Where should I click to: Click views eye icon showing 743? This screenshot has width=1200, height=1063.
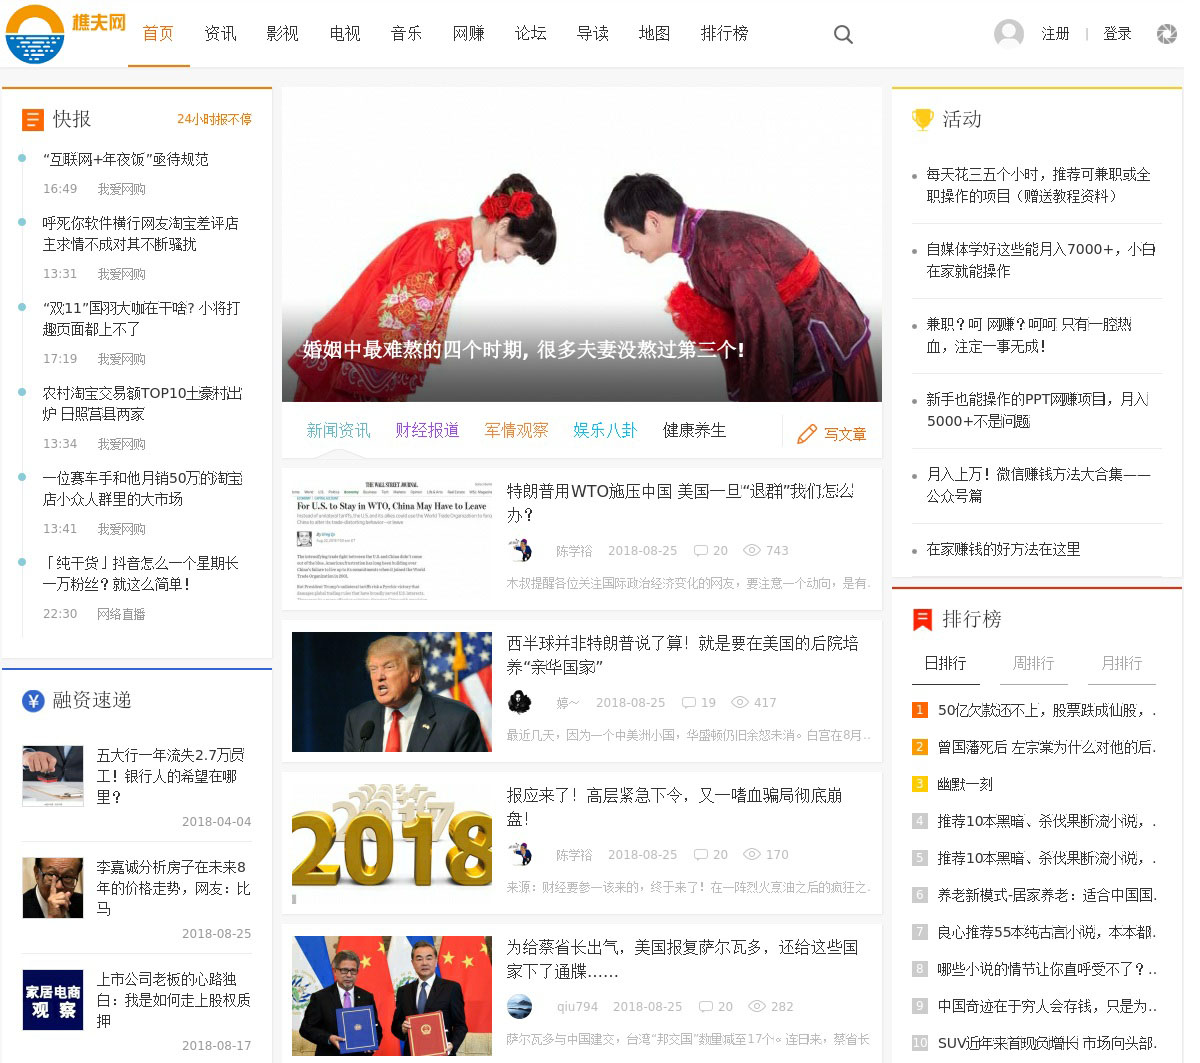(x=752, y=550)
